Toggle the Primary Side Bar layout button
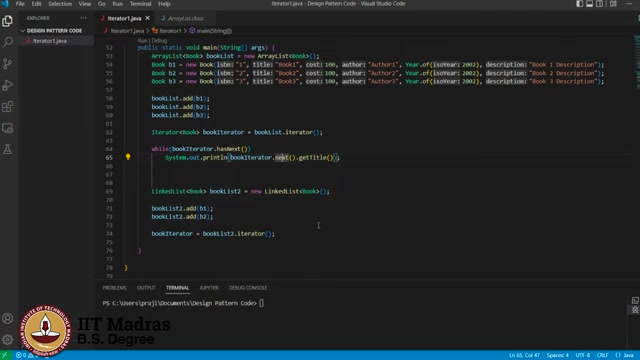The width and height of the screenshot is (640, 360). (580, 4)
